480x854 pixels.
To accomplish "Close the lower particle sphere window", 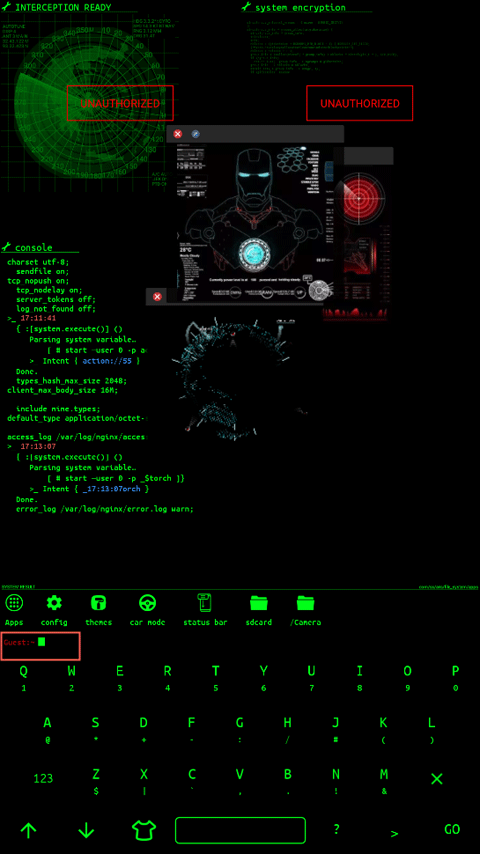I will [x=157, y=296].
